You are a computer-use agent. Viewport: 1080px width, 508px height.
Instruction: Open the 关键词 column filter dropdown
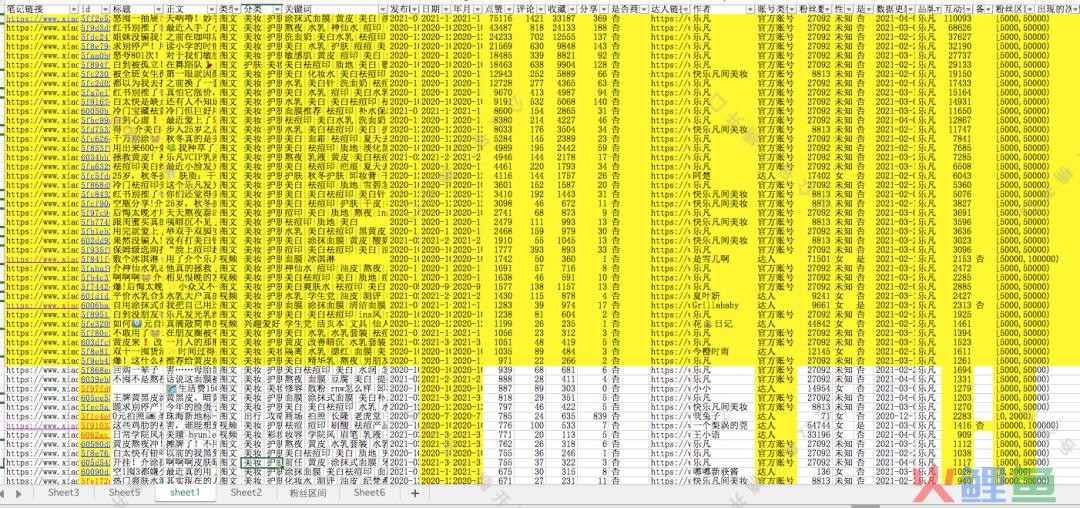[x=382, y=10]
